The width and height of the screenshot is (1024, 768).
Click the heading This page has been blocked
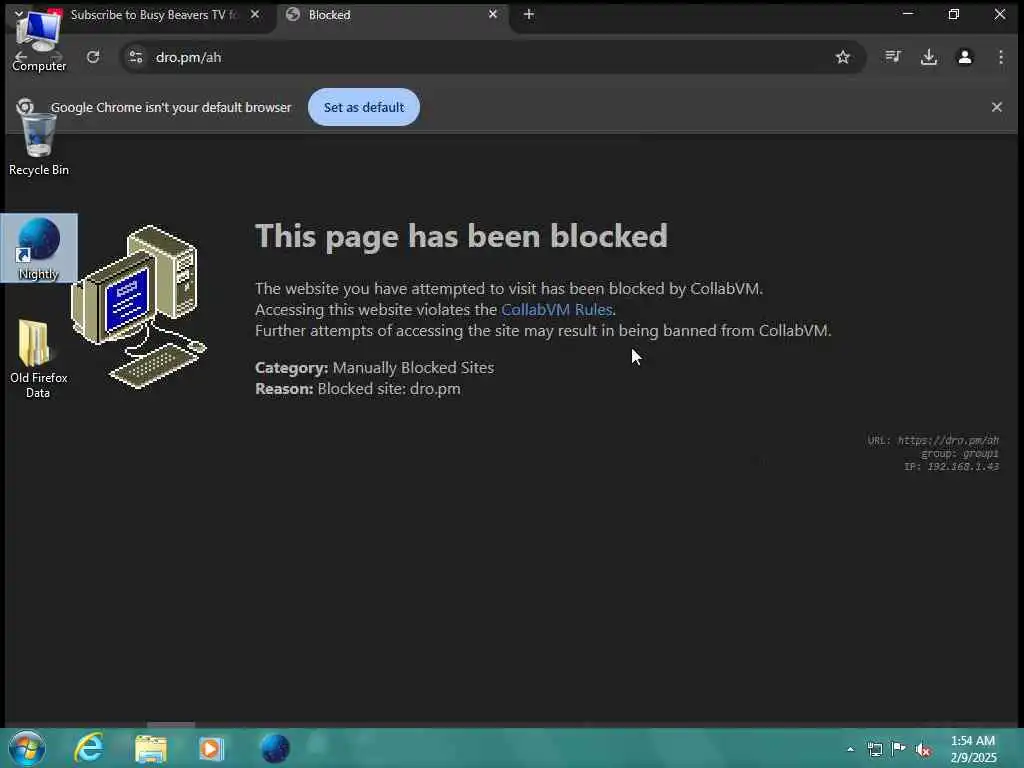coord(461,236)
